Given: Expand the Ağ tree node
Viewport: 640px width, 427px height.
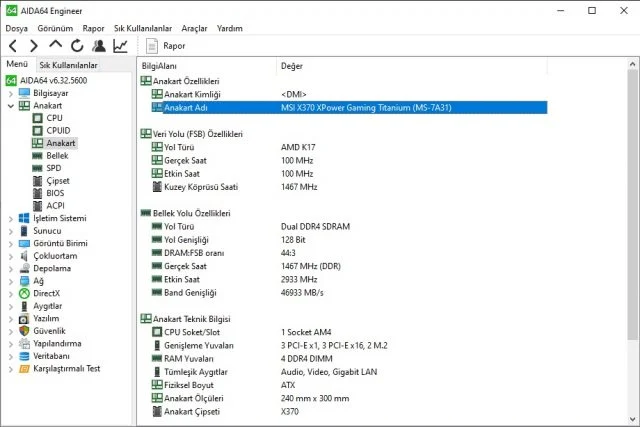Looking at the screenshot, I should tap(11, 282).
